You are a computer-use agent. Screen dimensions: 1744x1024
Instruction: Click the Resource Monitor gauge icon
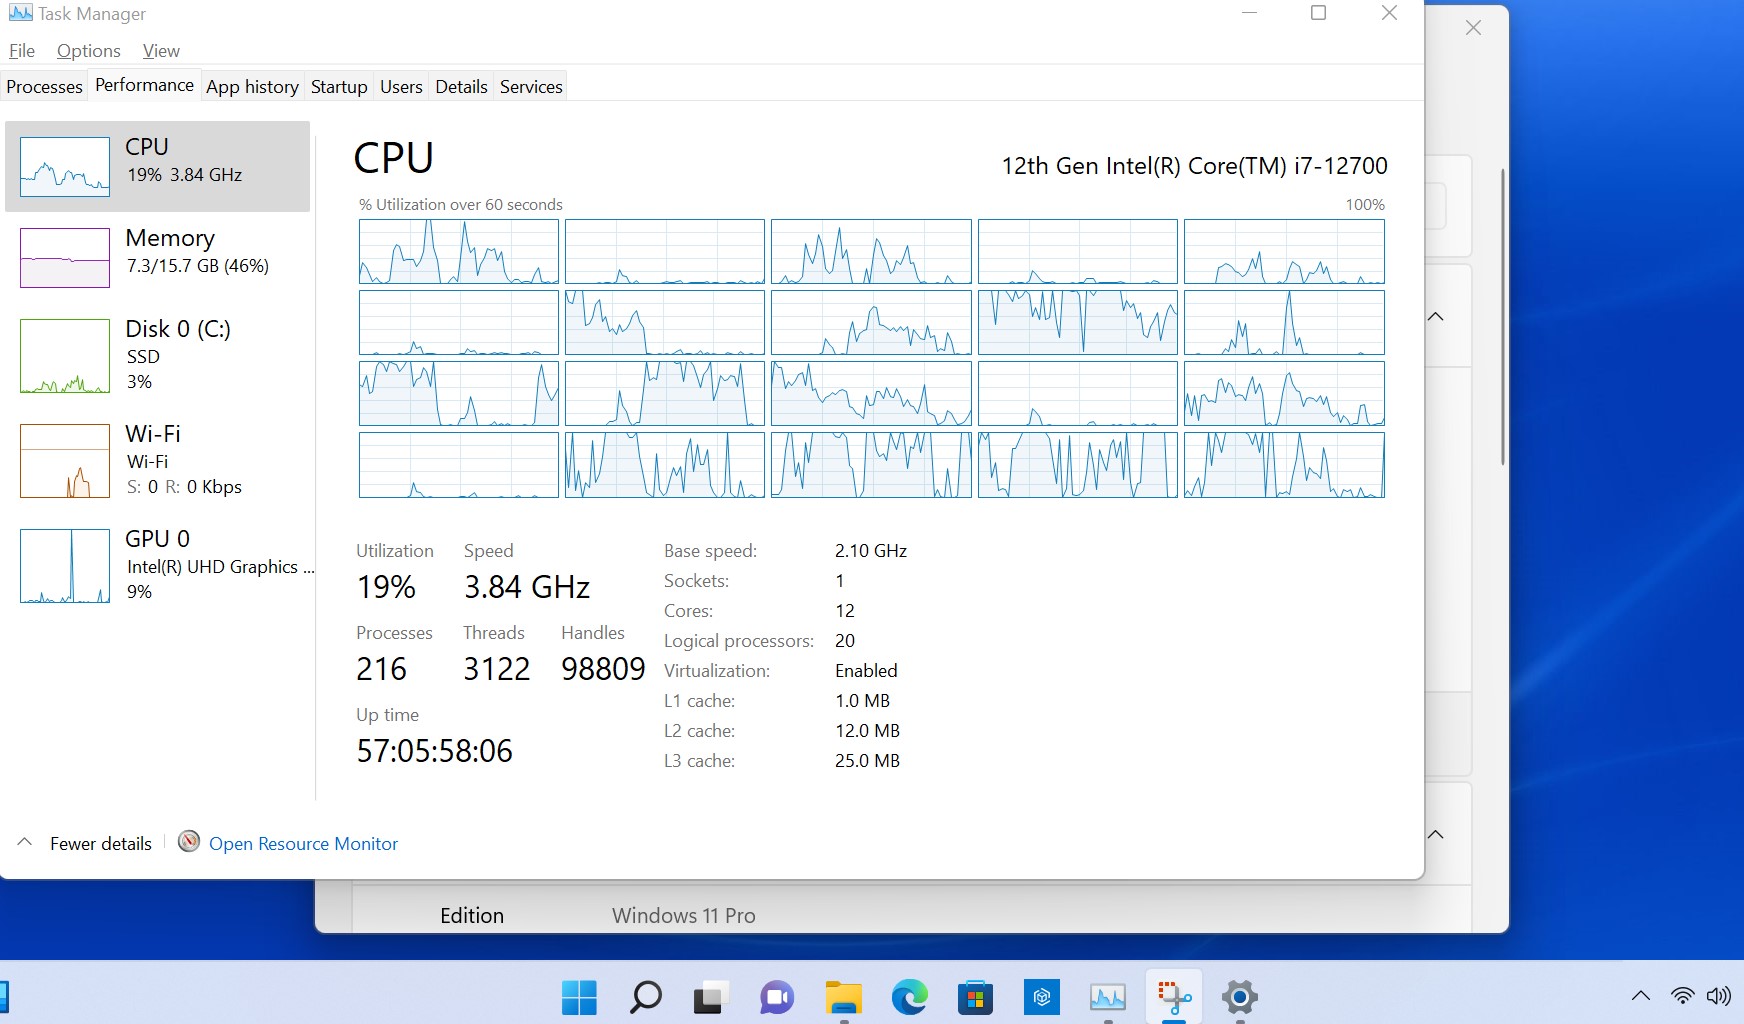tap(189, 842)
